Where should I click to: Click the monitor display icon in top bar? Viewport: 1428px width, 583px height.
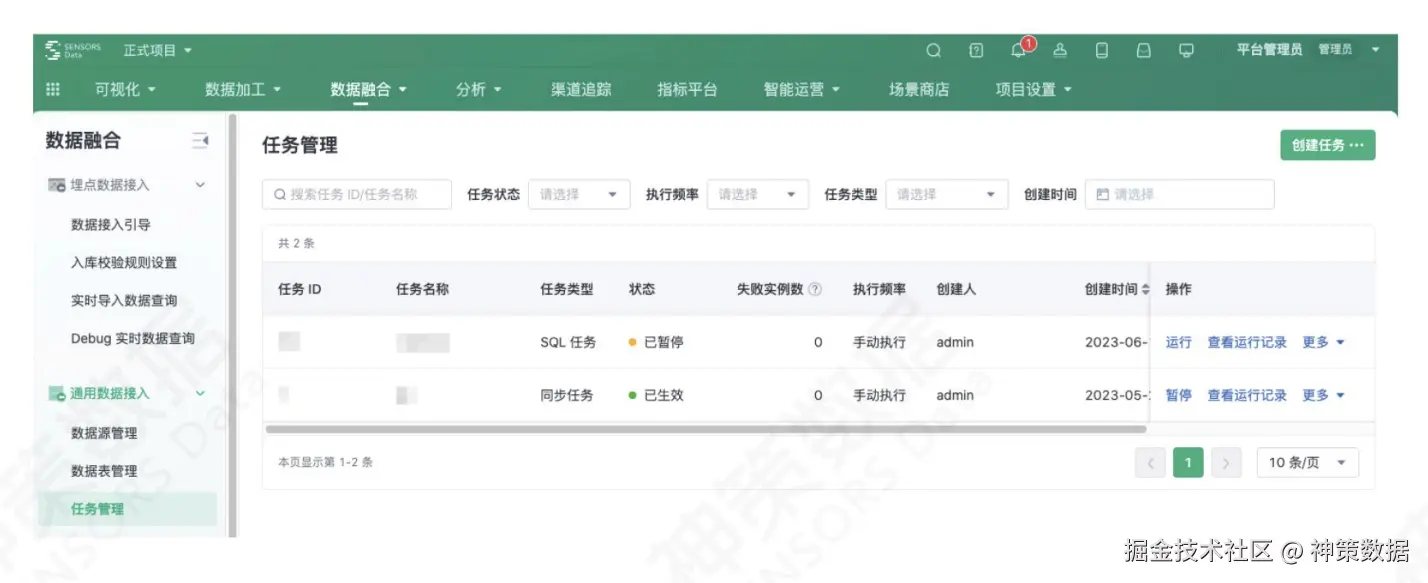pyautogui.click(x=1186, y=50)
